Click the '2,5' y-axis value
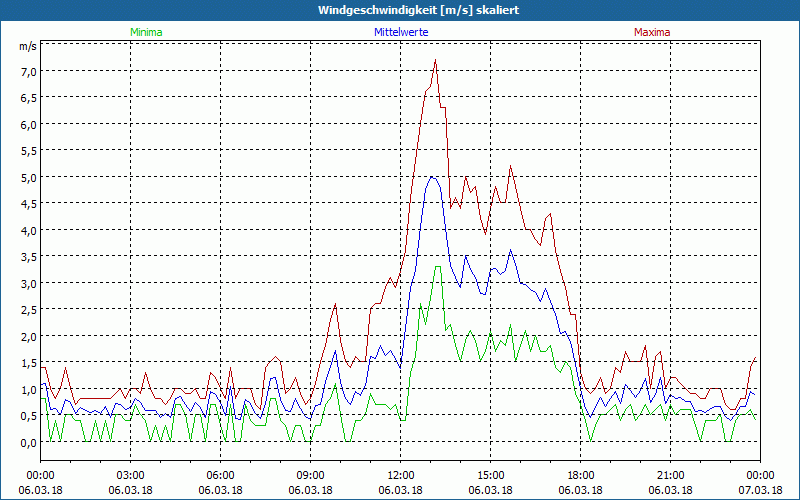 [x=29, y=310]
